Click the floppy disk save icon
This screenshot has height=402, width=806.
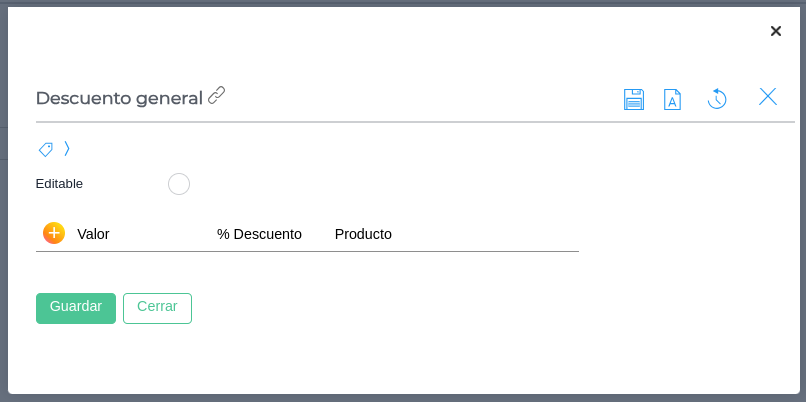click(x=634, y=99)
